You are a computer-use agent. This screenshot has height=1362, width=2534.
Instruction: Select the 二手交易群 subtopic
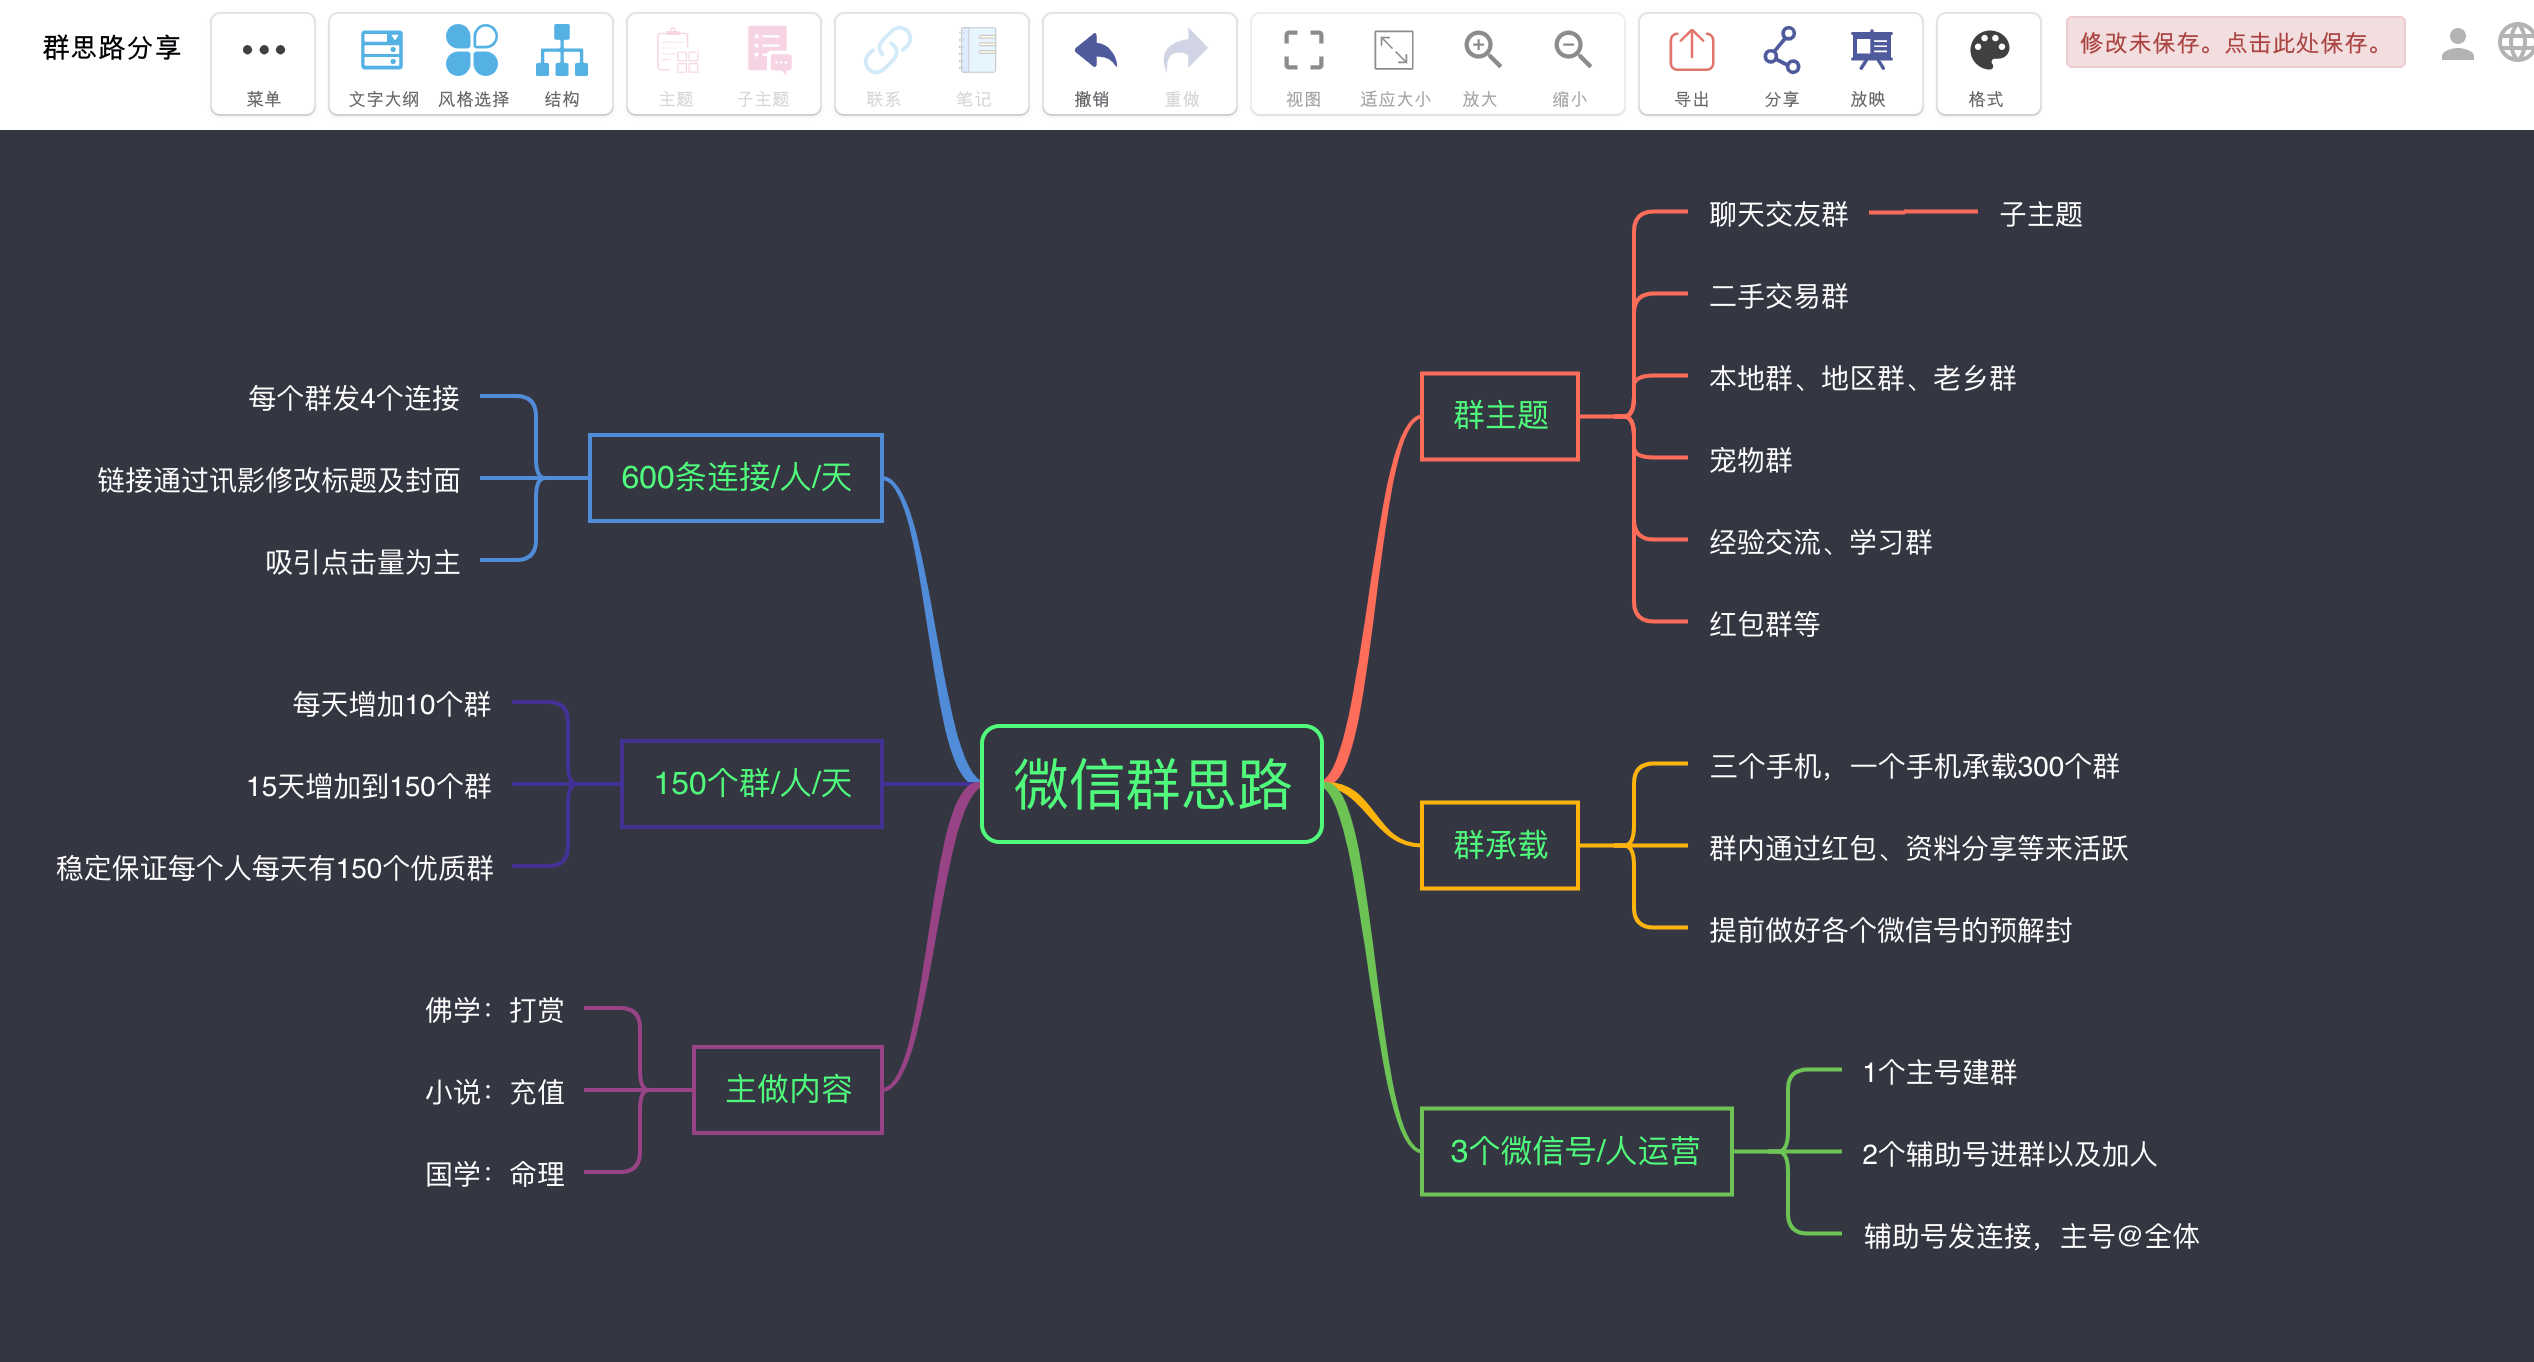click(1778, 296)
